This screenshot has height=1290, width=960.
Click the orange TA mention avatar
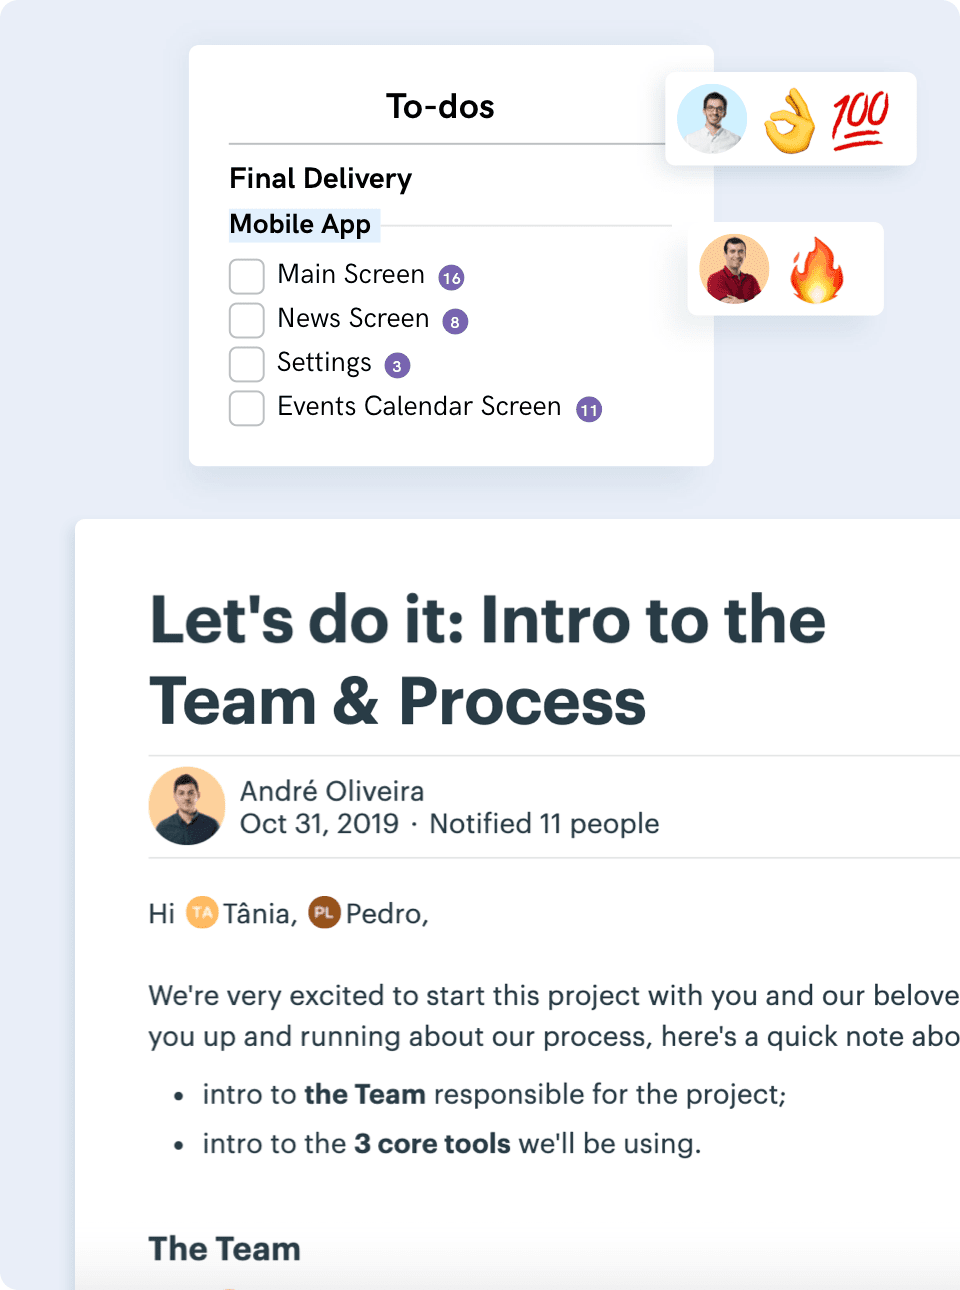[x=202, y=912]
